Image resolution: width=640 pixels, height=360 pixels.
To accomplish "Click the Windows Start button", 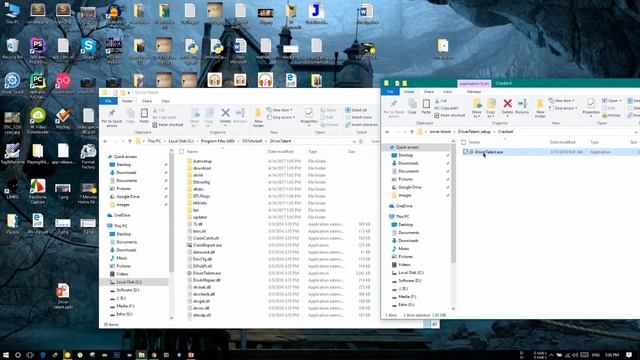I will click(6, 355).
